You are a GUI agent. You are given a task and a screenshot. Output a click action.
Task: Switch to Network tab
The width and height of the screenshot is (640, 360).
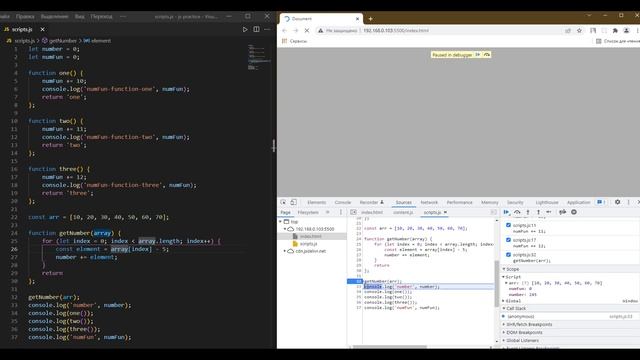pyautogui.click(x=429, y=202)
